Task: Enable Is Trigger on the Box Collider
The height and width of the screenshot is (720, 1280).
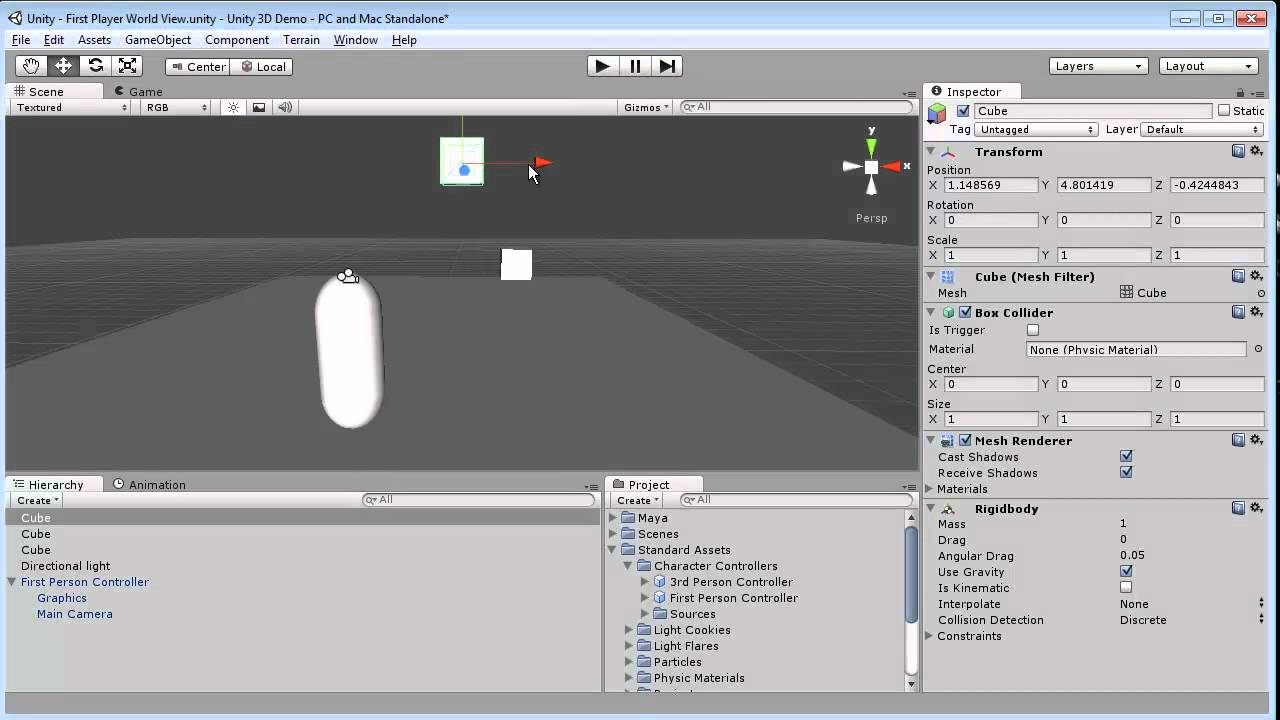Action: pos(1032,330)
